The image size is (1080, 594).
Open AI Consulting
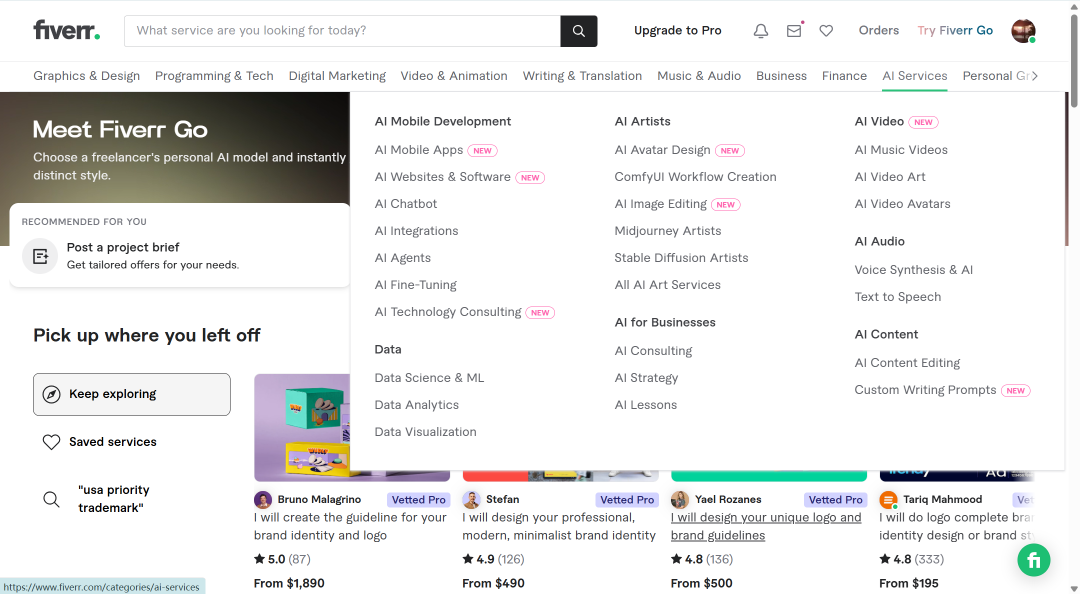click(653, 351)
